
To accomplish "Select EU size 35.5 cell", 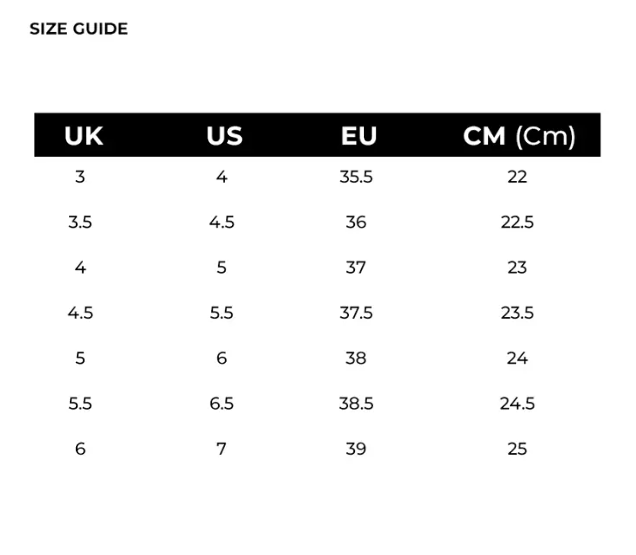I will [356, 177].
